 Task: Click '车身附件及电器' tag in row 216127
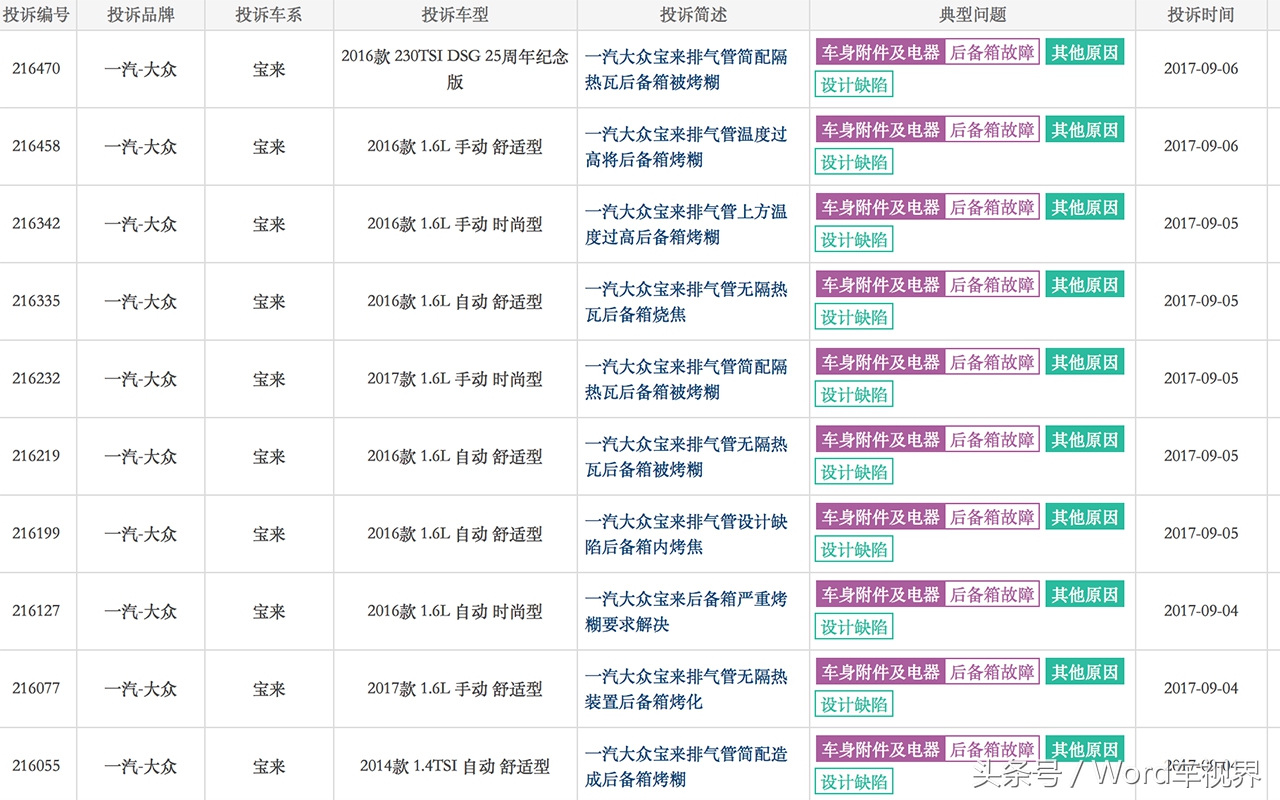(880, 594)
